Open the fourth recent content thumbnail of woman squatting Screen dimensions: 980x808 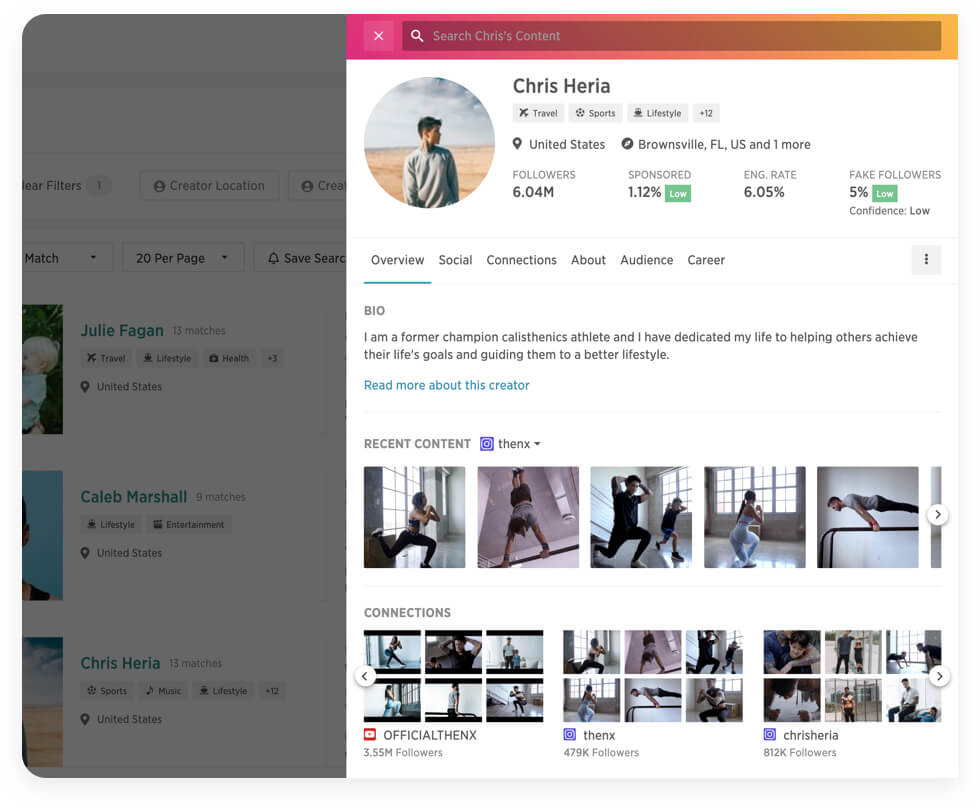click(754, 517)
